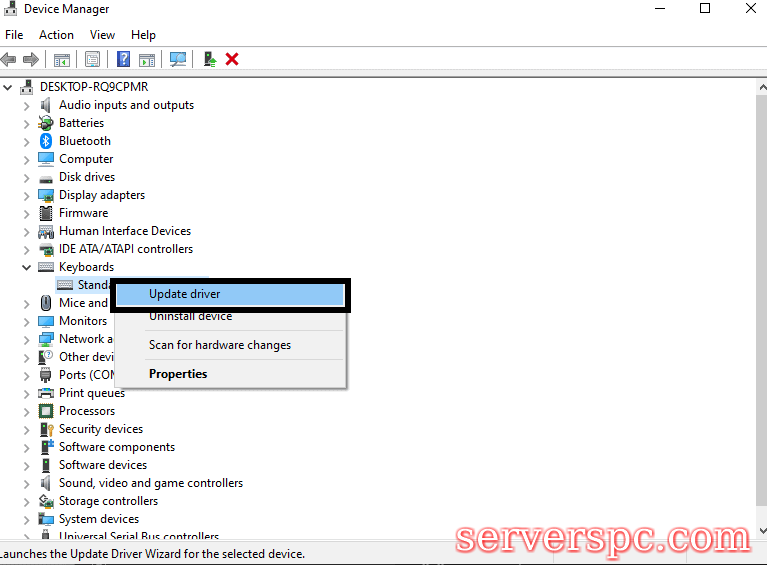Viewport: 767px width, 565px height.
Task: Click the Disk drives icon
Action: 46,179
